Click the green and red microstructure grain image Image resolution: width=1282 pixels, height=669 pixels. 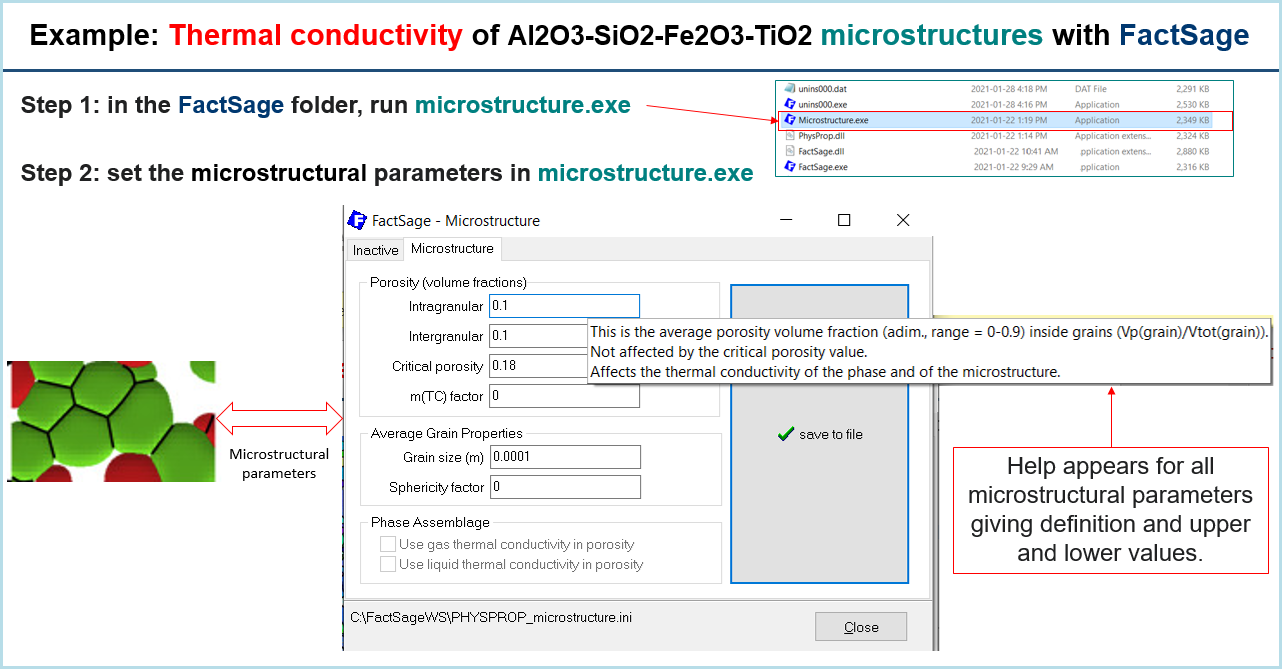click(111, 421)
